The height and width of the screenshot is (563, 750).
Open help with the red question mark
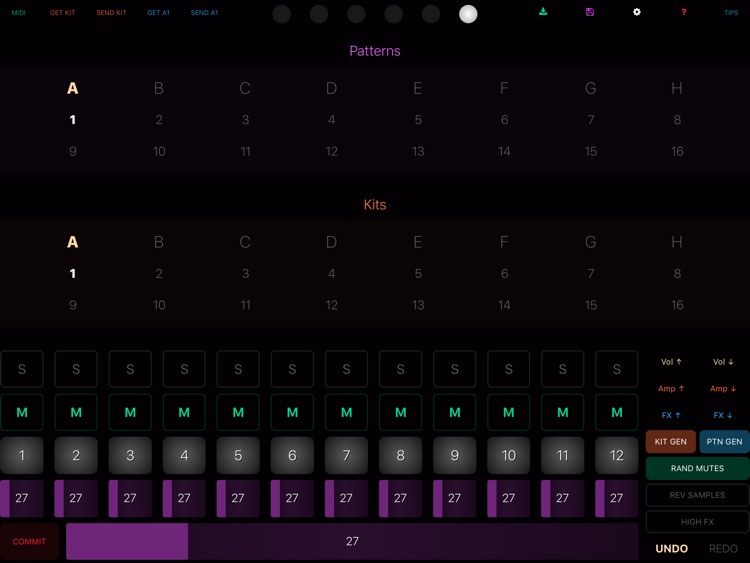[x=684, y=12]
